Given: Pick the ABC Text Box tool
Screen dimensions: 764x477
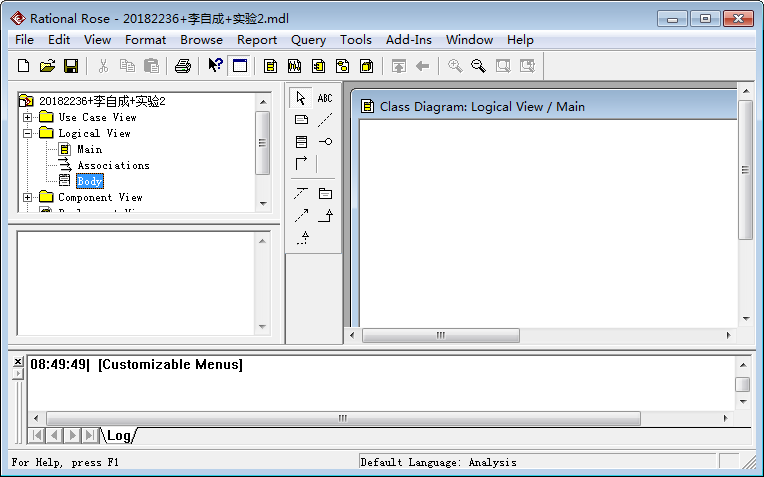Looking at the screenshot, I should [325, 98].
